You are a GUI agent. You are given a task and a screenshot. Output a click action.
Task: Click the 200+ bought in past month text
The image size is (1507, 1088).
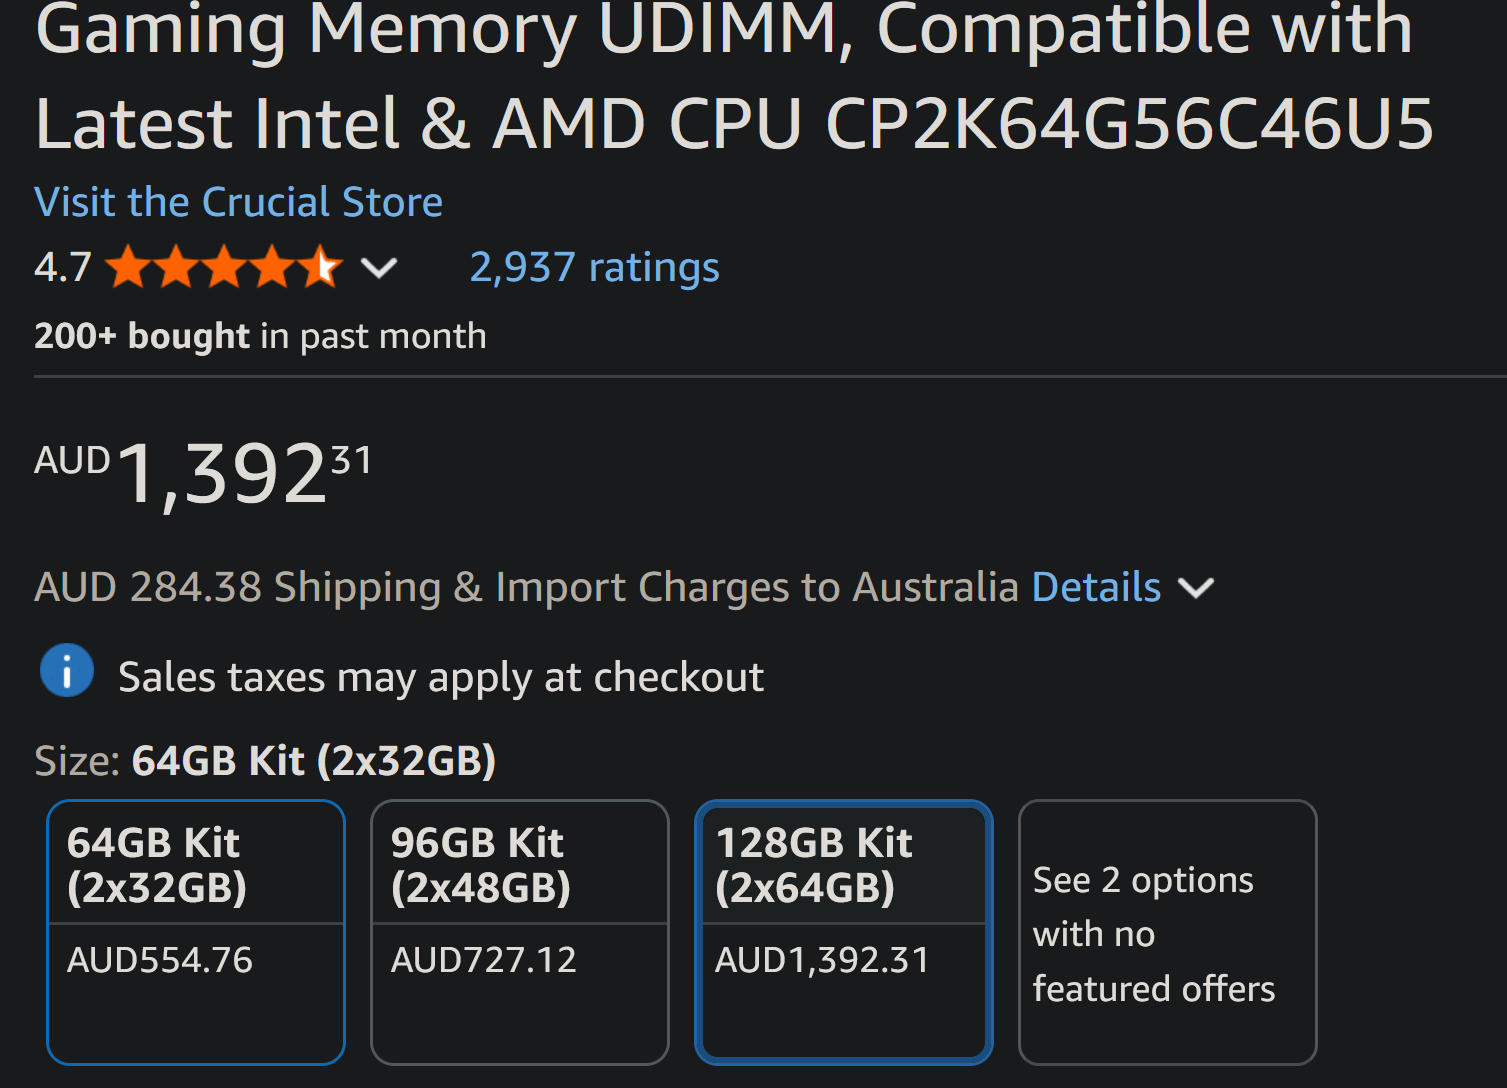tap(260, 337)
